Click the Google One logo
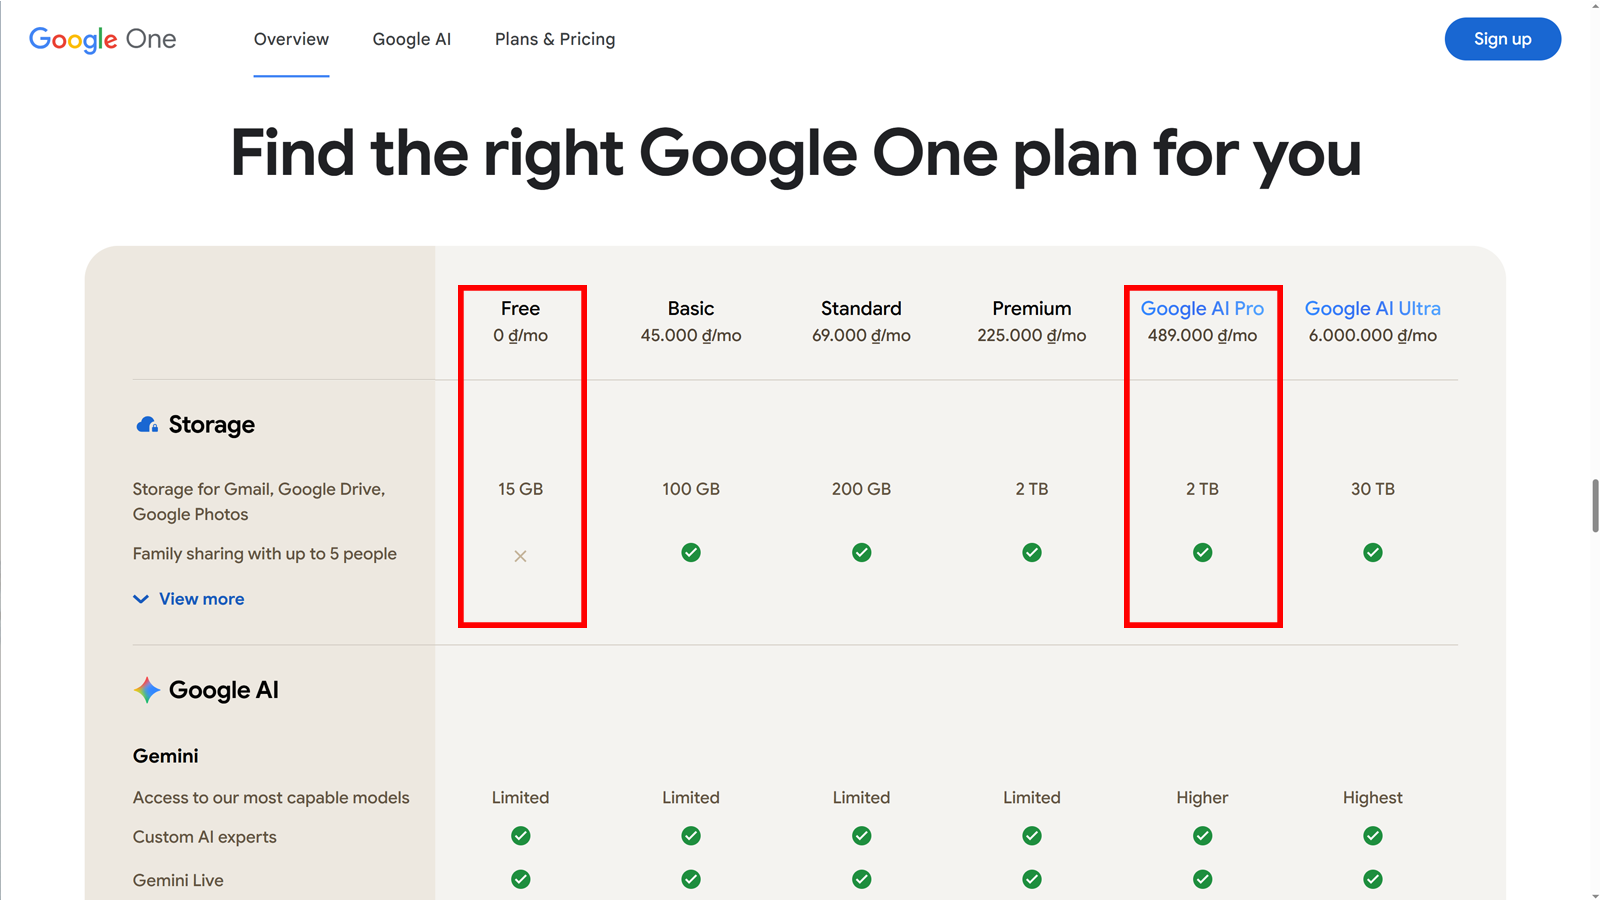Screen dimensions: 1600x900 coord(102,40)
